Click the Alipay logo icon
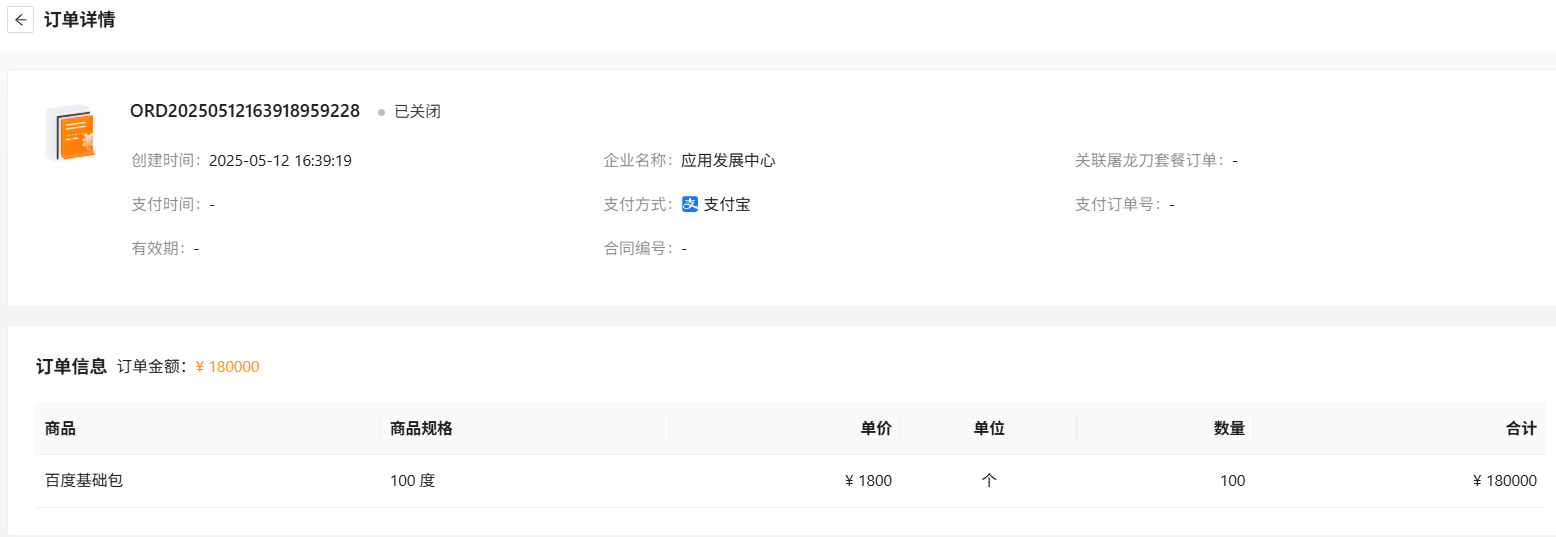1556x537 pixels. (x=690, y=204)
